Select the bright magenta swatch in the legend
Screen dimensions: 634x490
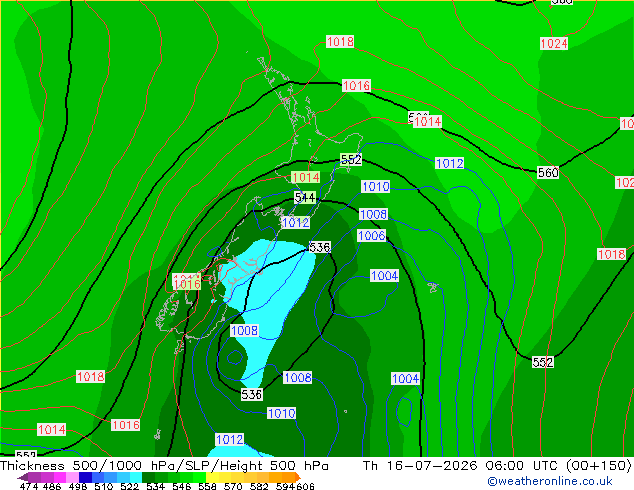(x=60, y=477)
